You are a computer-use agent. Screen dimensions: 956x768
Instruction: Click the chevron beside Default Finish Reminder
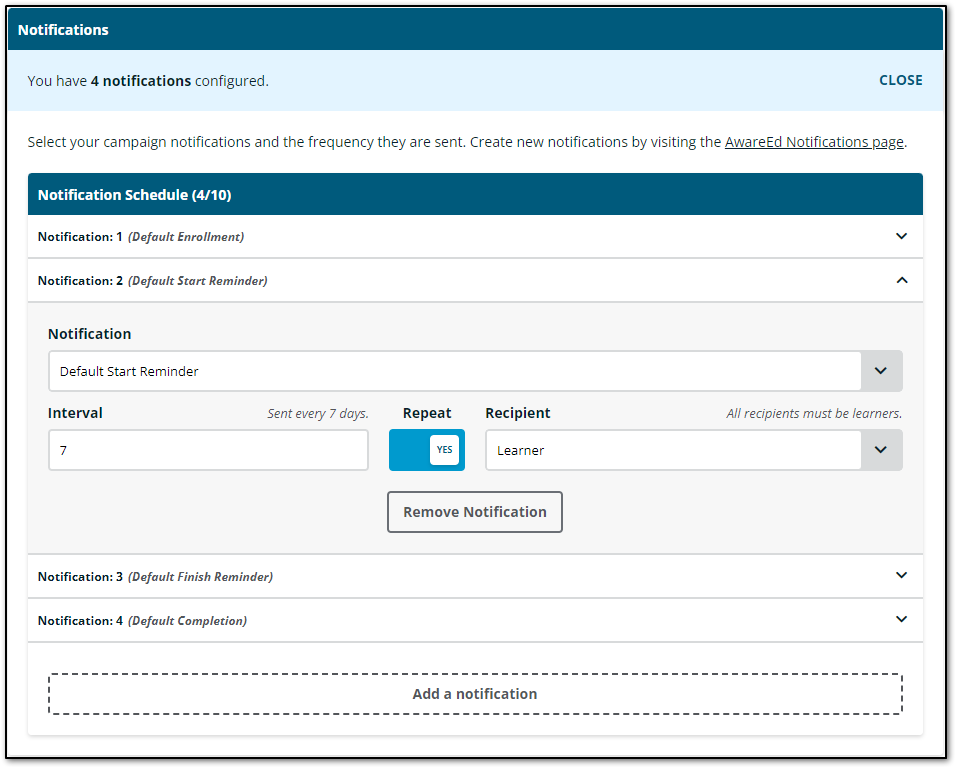coord(901,576)
